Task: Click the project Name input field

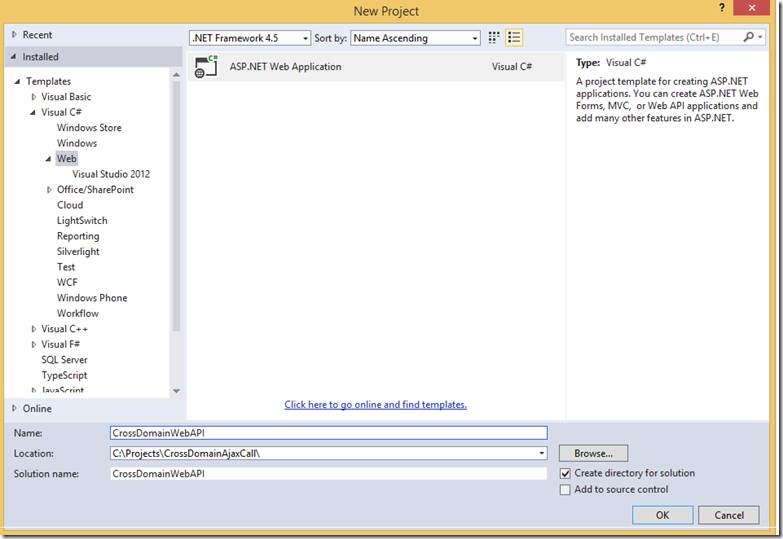Action: pos(329,433)
